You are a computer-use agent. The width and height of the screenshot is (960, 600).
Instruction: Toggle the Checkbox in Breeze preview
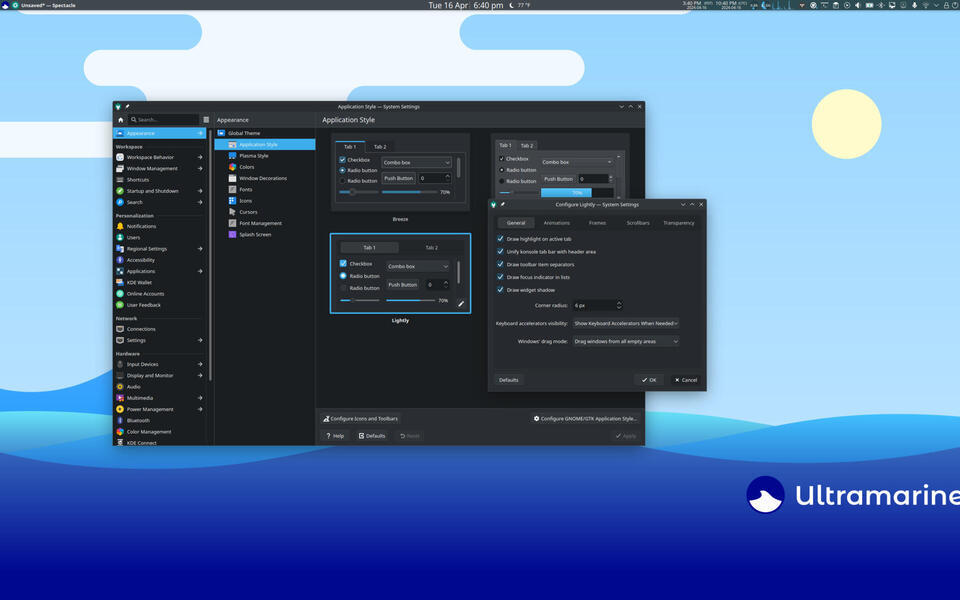coord(354,160)
